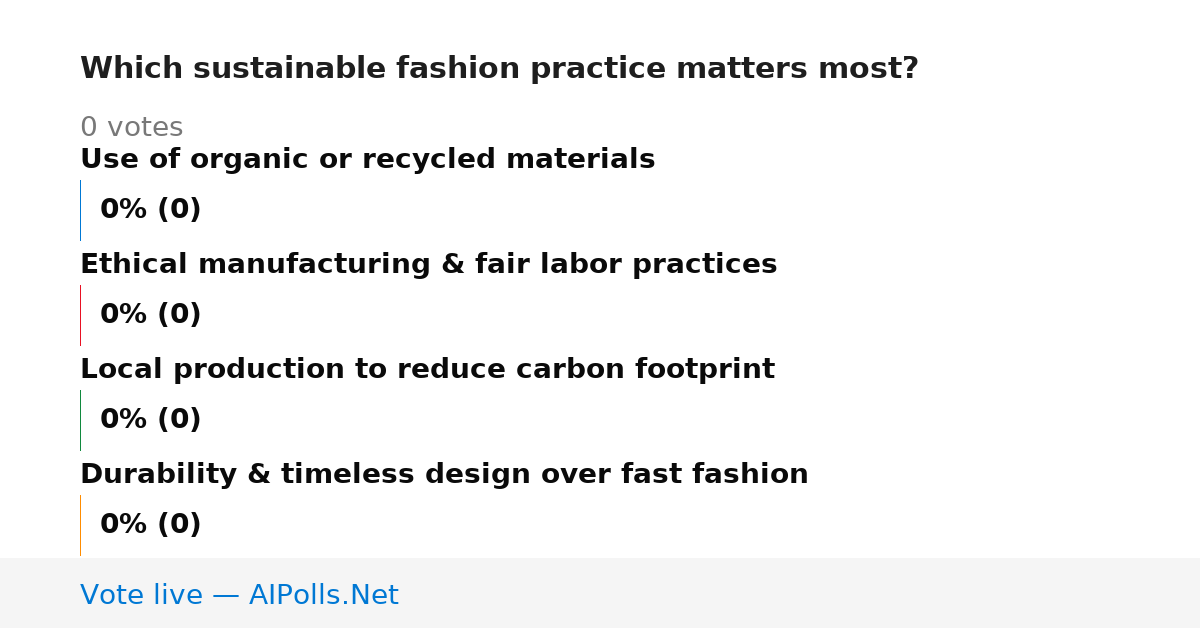The width and height of the screenshot is (1200, 628).
Task: Click the gray footer bar area
Action: click(x=600, y=593)
